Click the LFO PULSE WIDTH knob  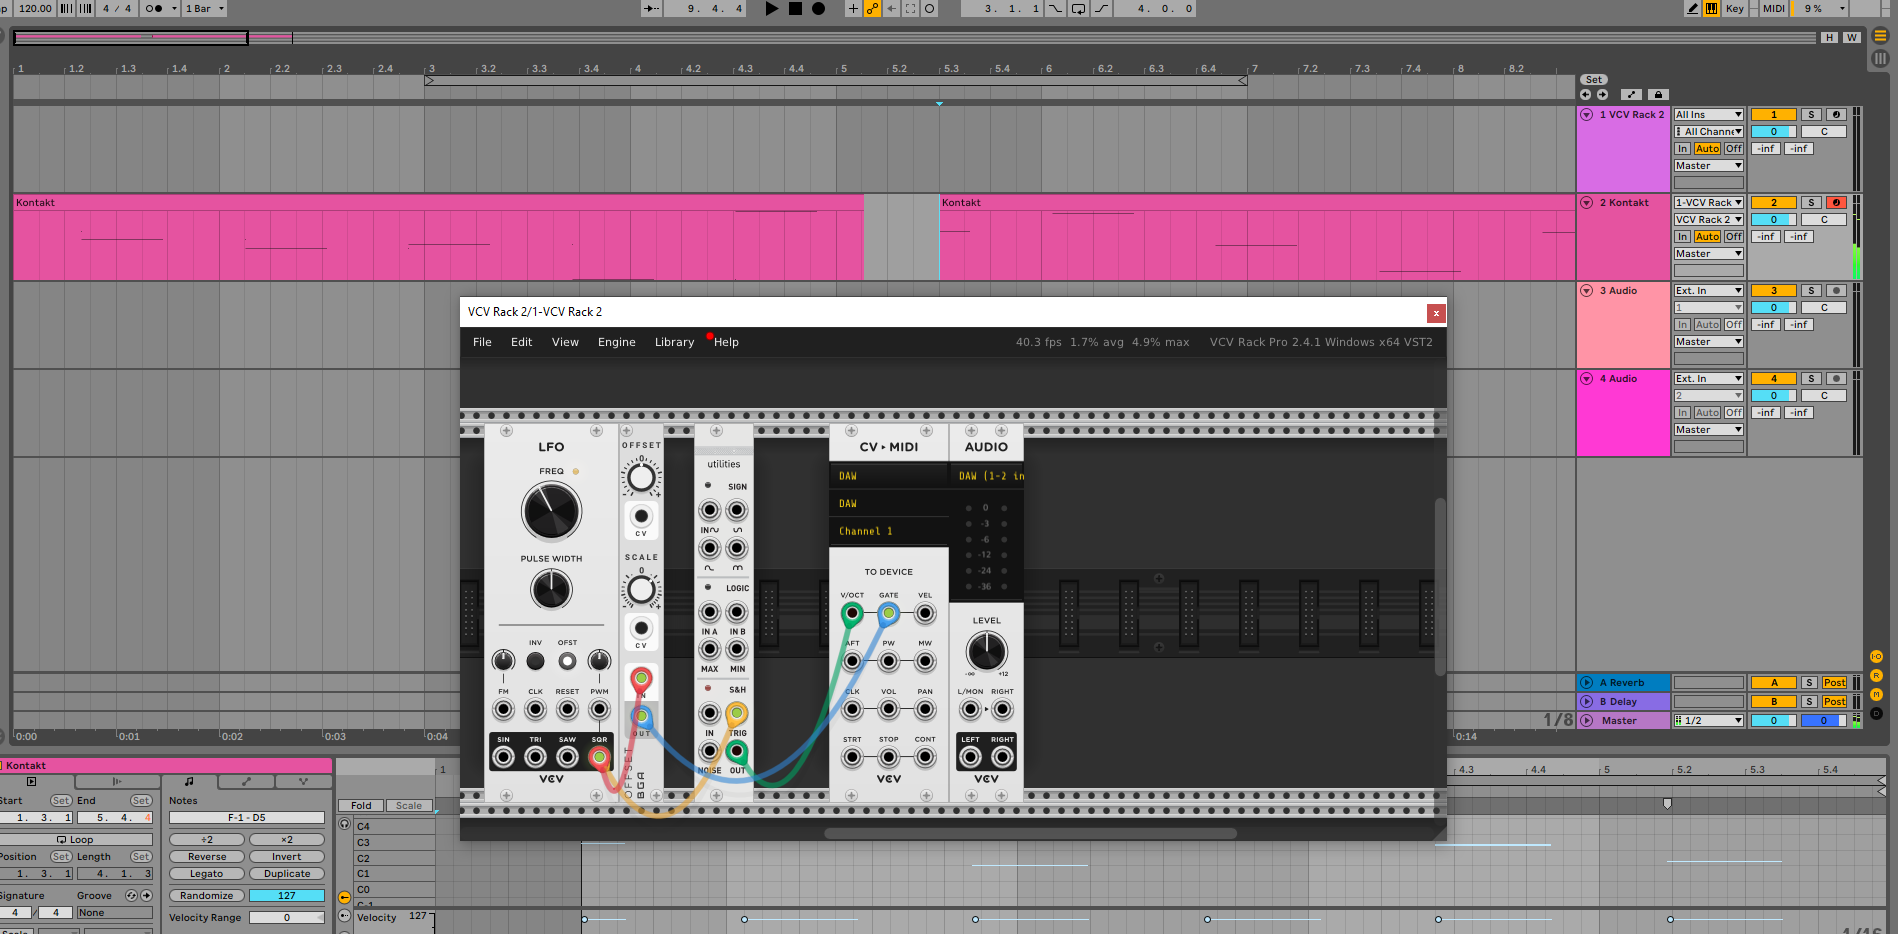551,590
